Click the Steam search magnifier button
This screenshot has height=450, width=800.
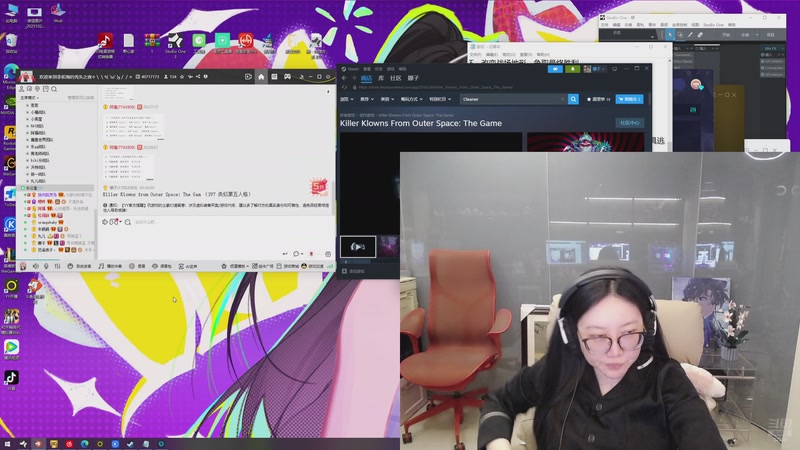click(573, 99)
